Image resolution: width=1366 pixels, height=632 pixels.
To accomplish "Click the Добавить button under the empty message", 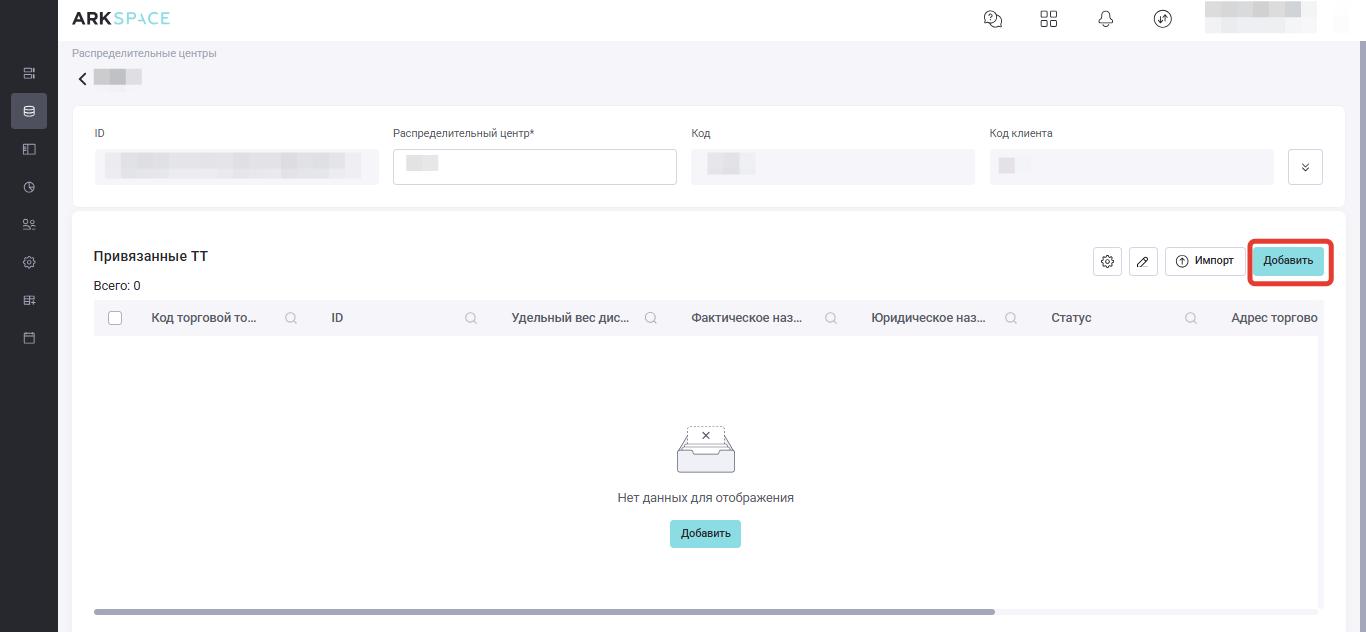I will [705, 534].
